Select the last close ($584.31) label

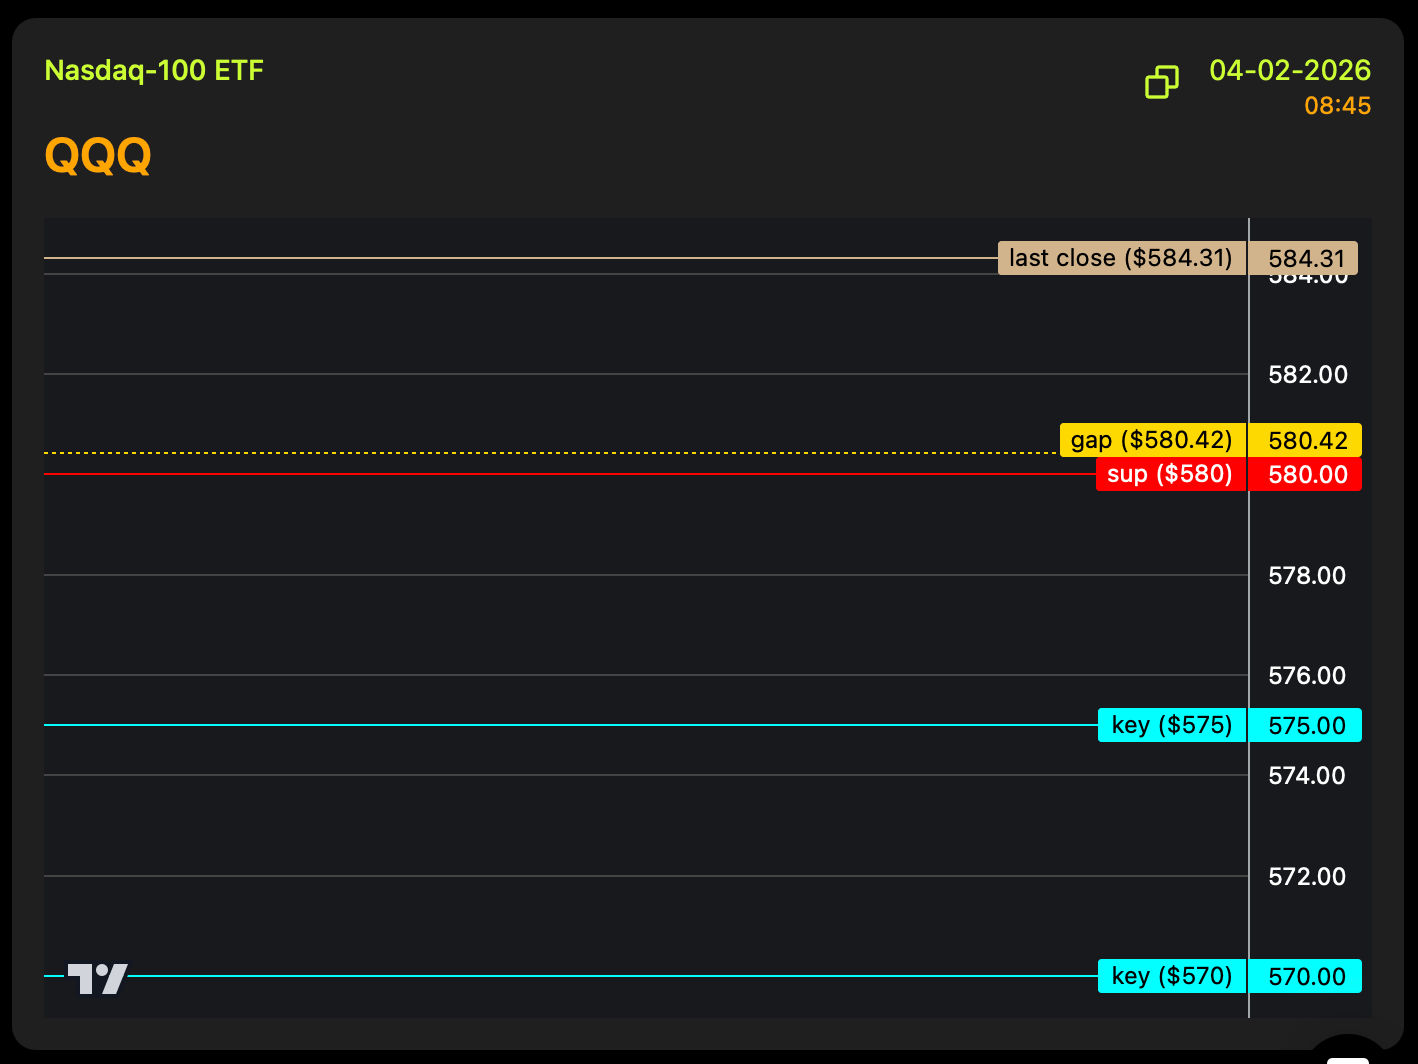(1121, 258)
